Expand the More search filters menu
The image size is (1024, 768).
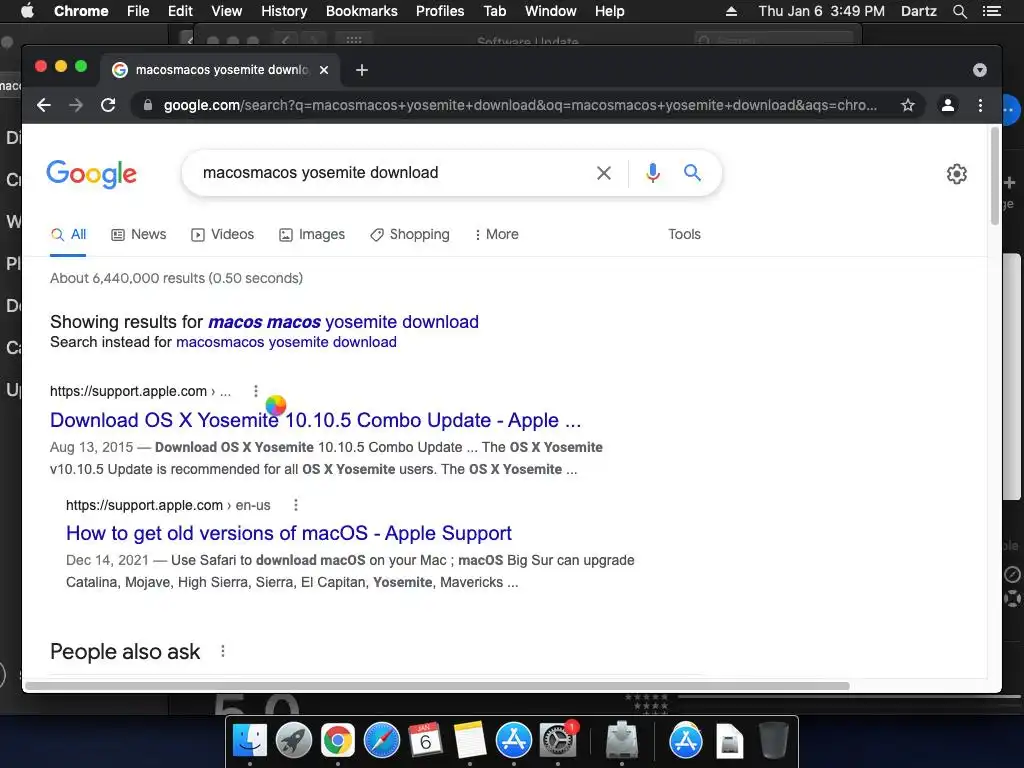(x=496, y=234)
